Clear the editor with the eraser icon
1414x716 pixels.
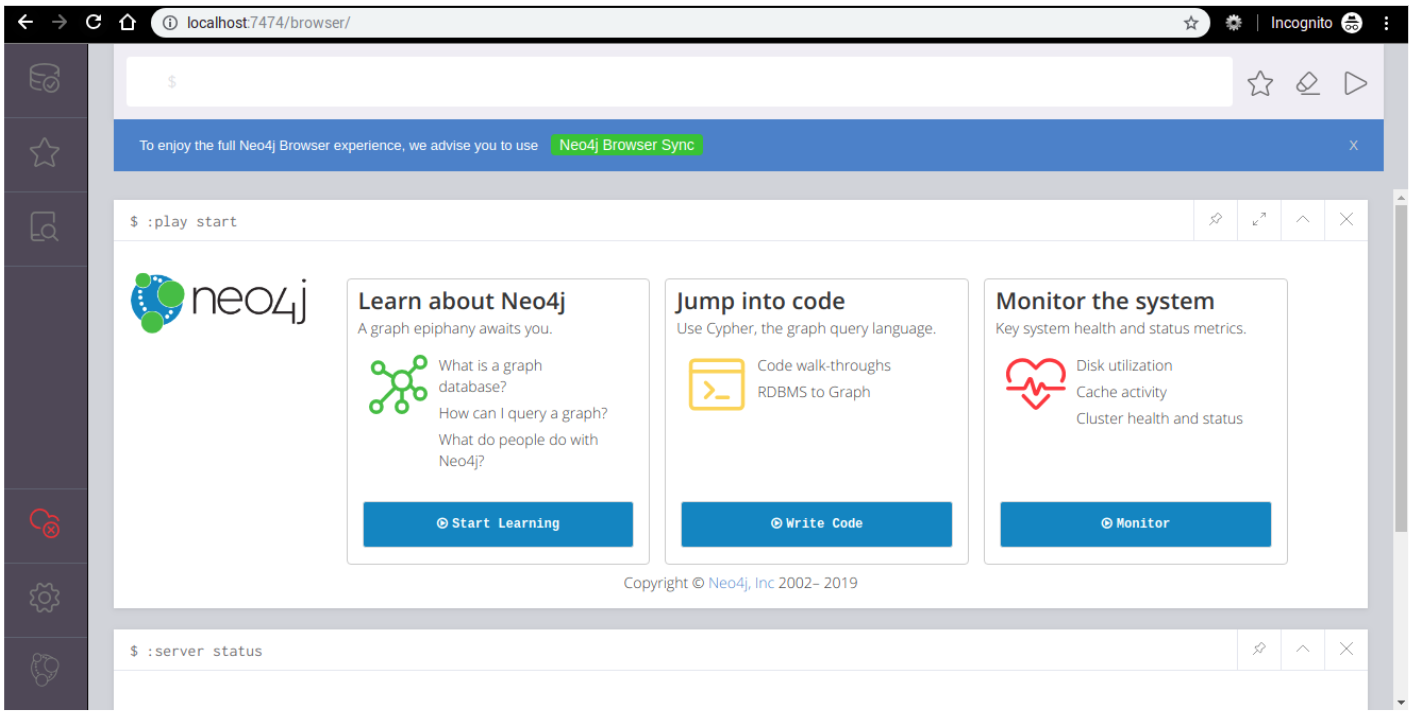click(1308, 83)
